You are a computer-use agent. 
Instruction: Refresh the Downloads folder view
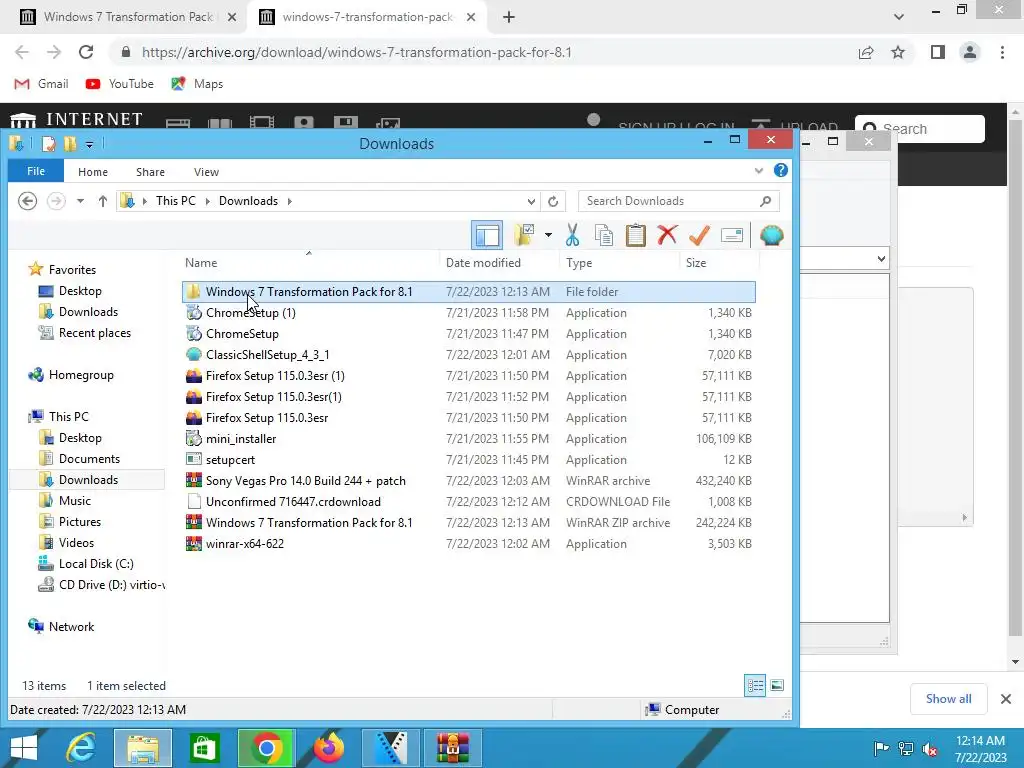[x=553, y=201]
